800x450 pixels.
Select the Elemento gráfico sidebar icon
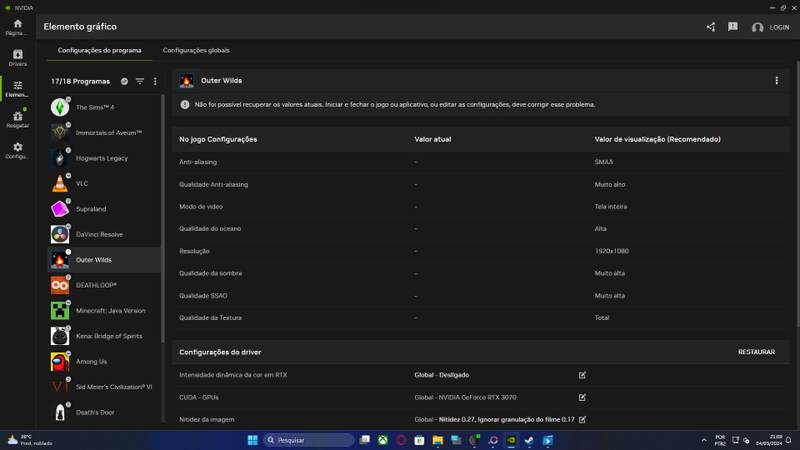(x=18, y=89)
